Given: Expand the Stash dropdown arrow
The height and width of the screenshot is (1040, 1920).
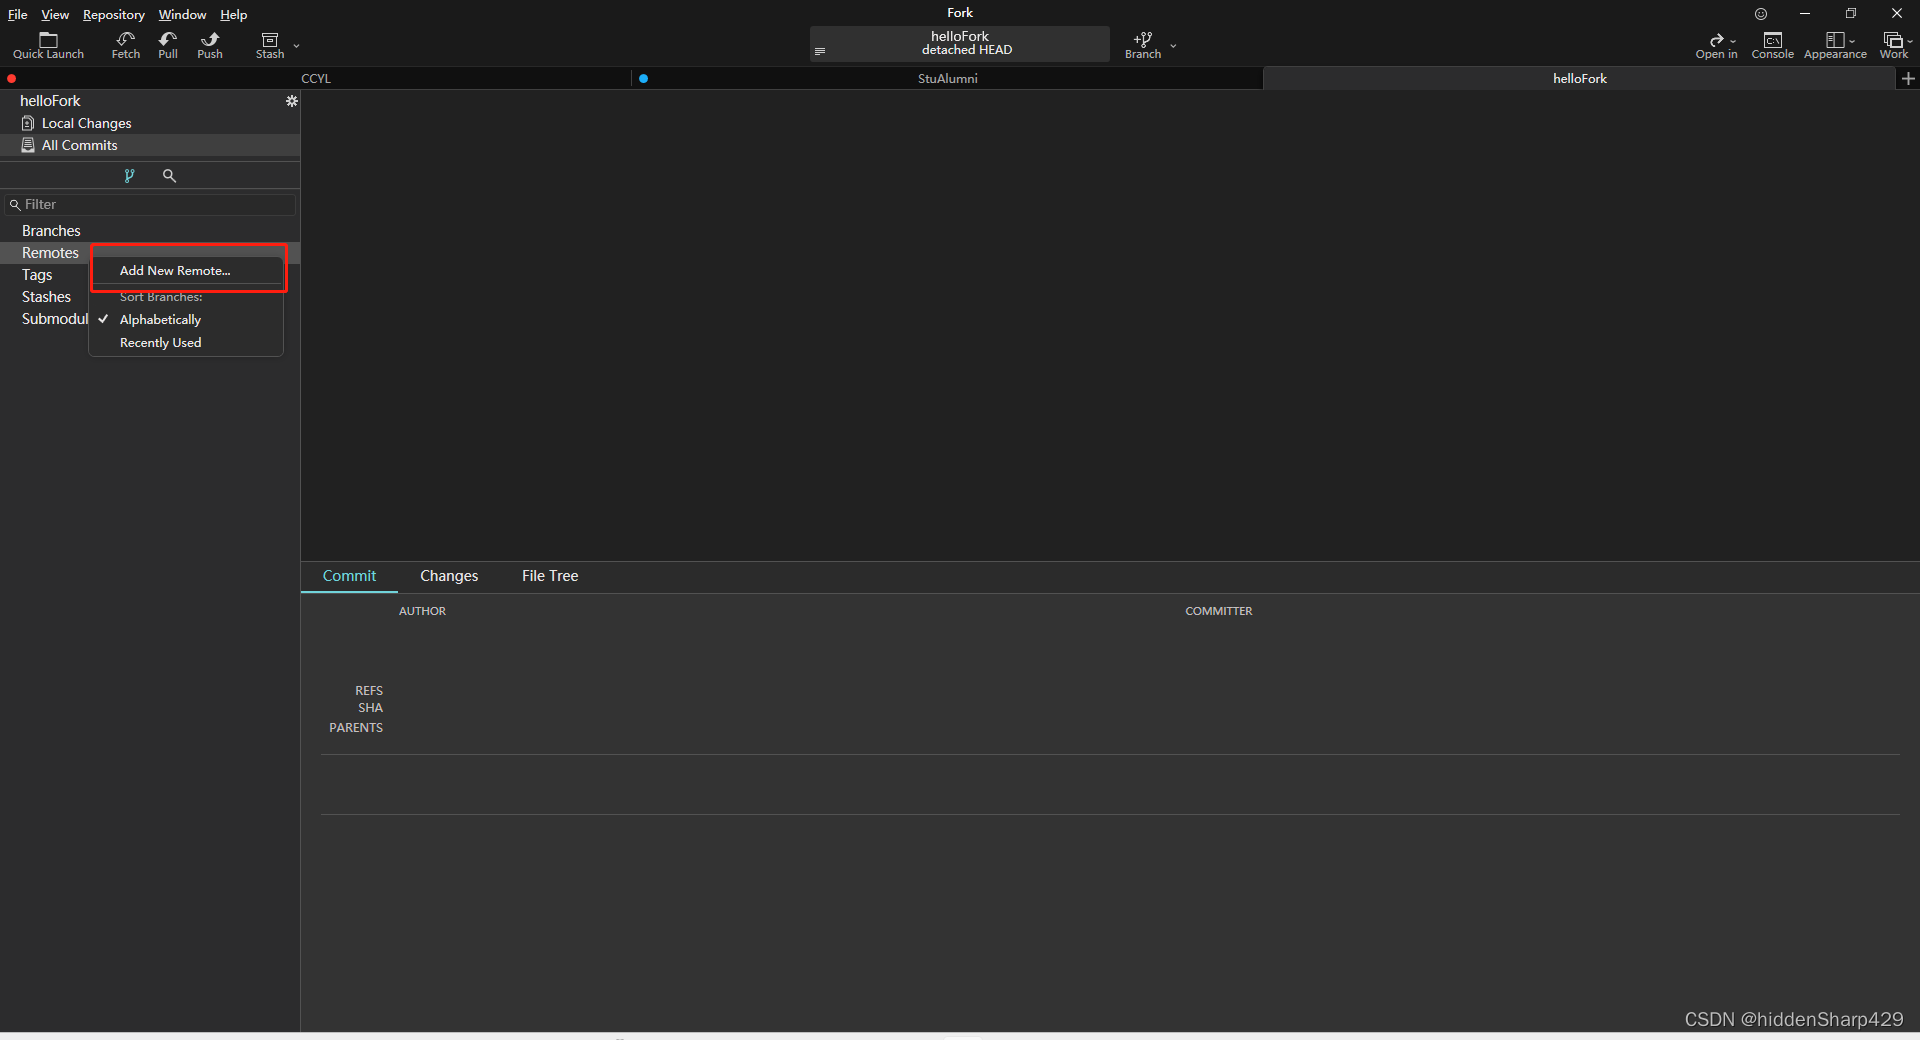Looking at the screenshot, I should pyautogui.click(x=296, y=46).
